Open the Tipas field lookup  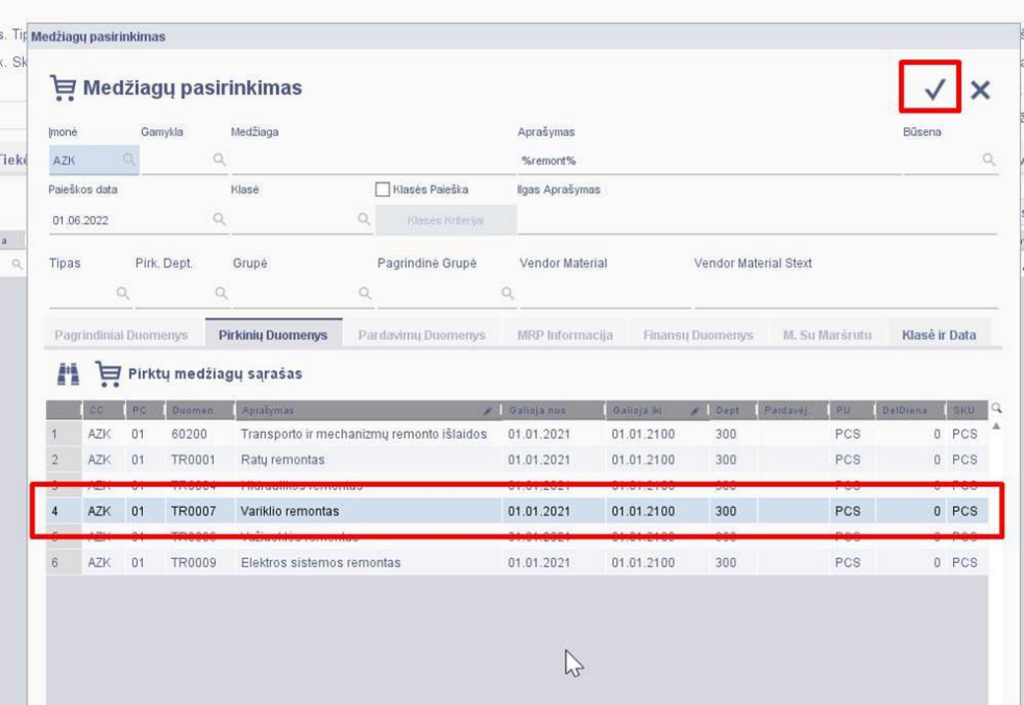122,293
